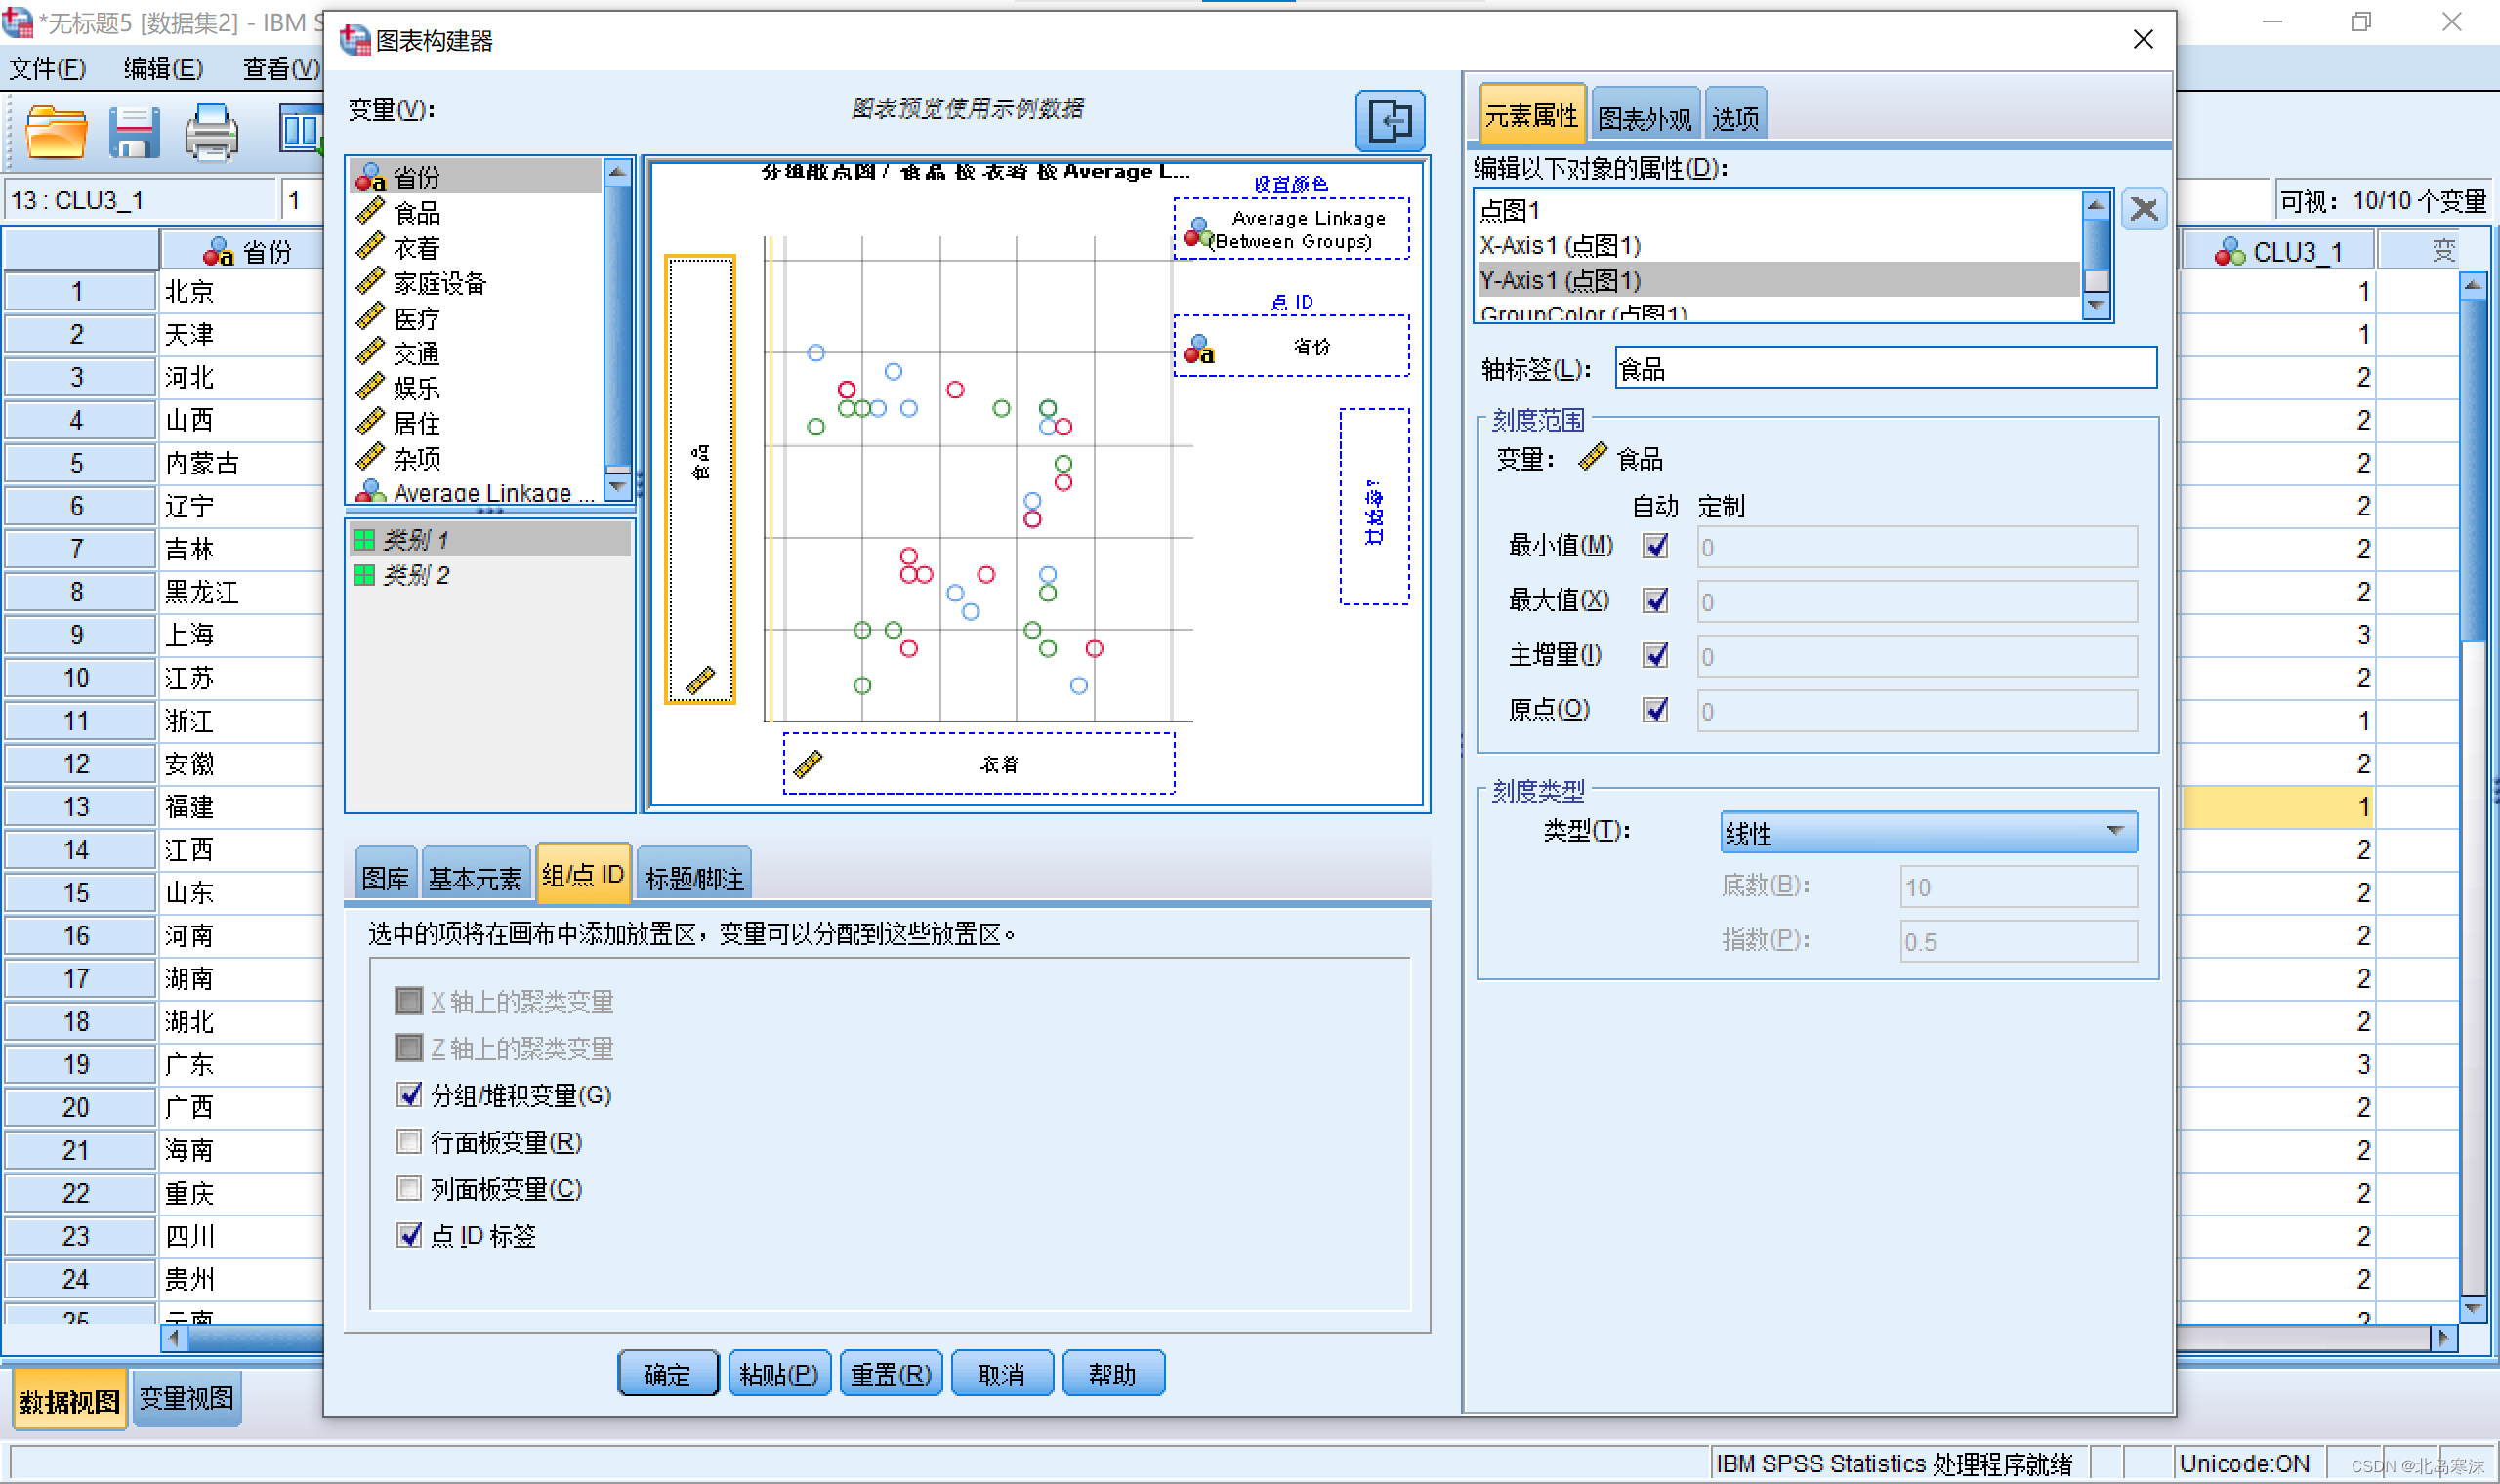Click data view vertical scroll down arrow

(2472, 1307)
